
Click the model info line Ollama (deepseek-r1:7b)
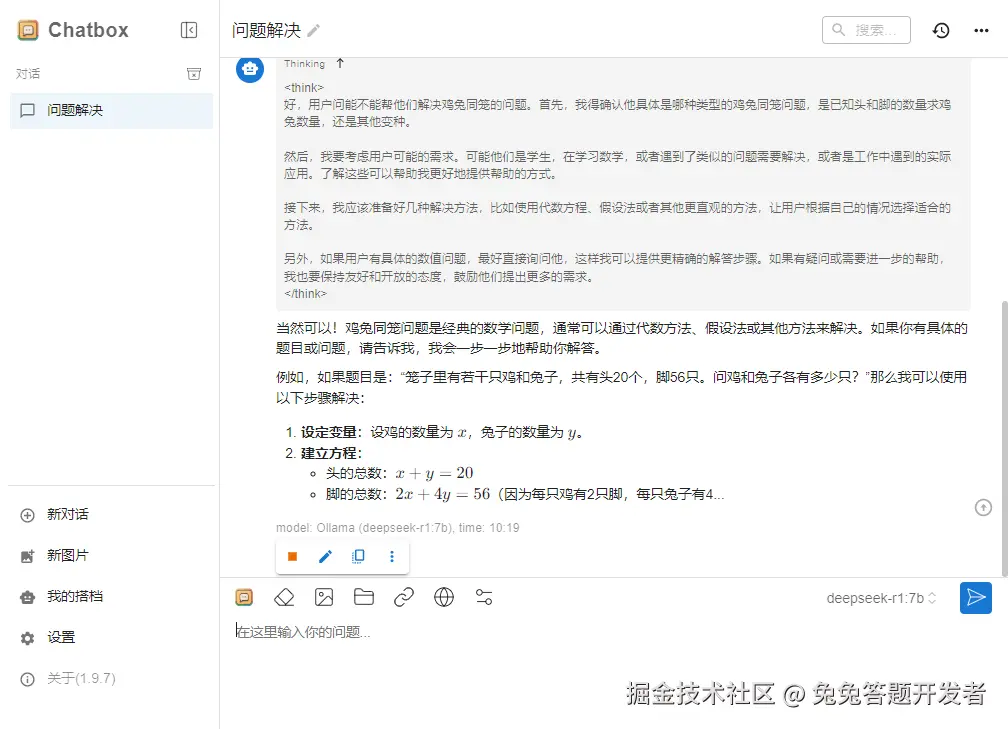[x=397, y=528]
